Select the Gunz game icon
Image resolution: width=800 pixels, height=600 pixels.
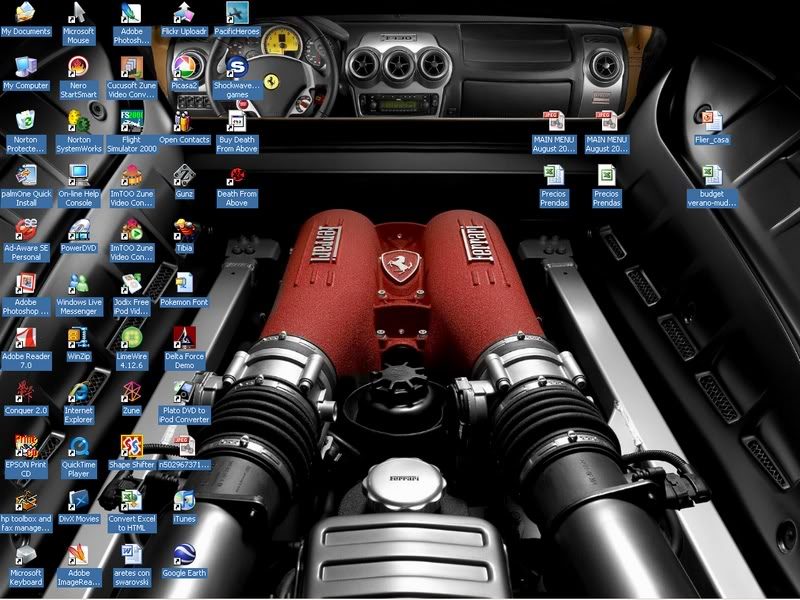184,176
